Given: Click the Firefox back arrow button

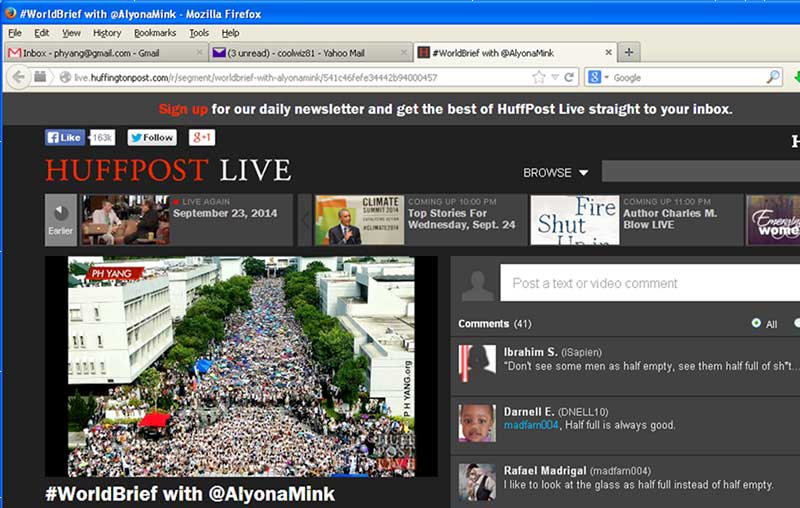Looking at the screenshot, I should (x=19, y=78).
